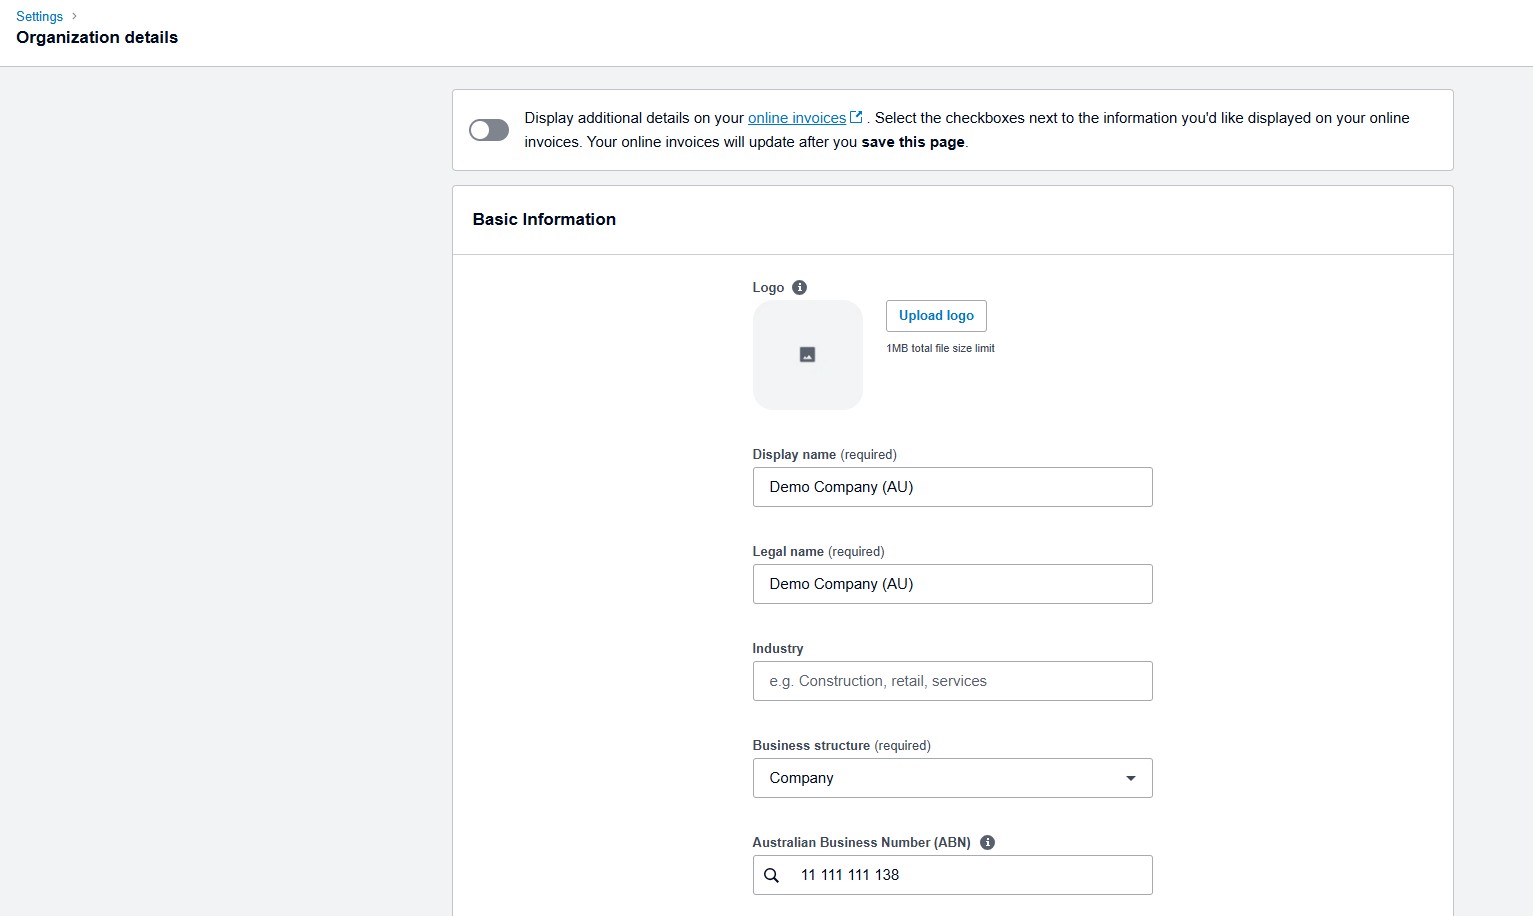The height and width of the screenshot is (916, 1533).
Task: Click inside the Display name field
Action: point(952,487)
